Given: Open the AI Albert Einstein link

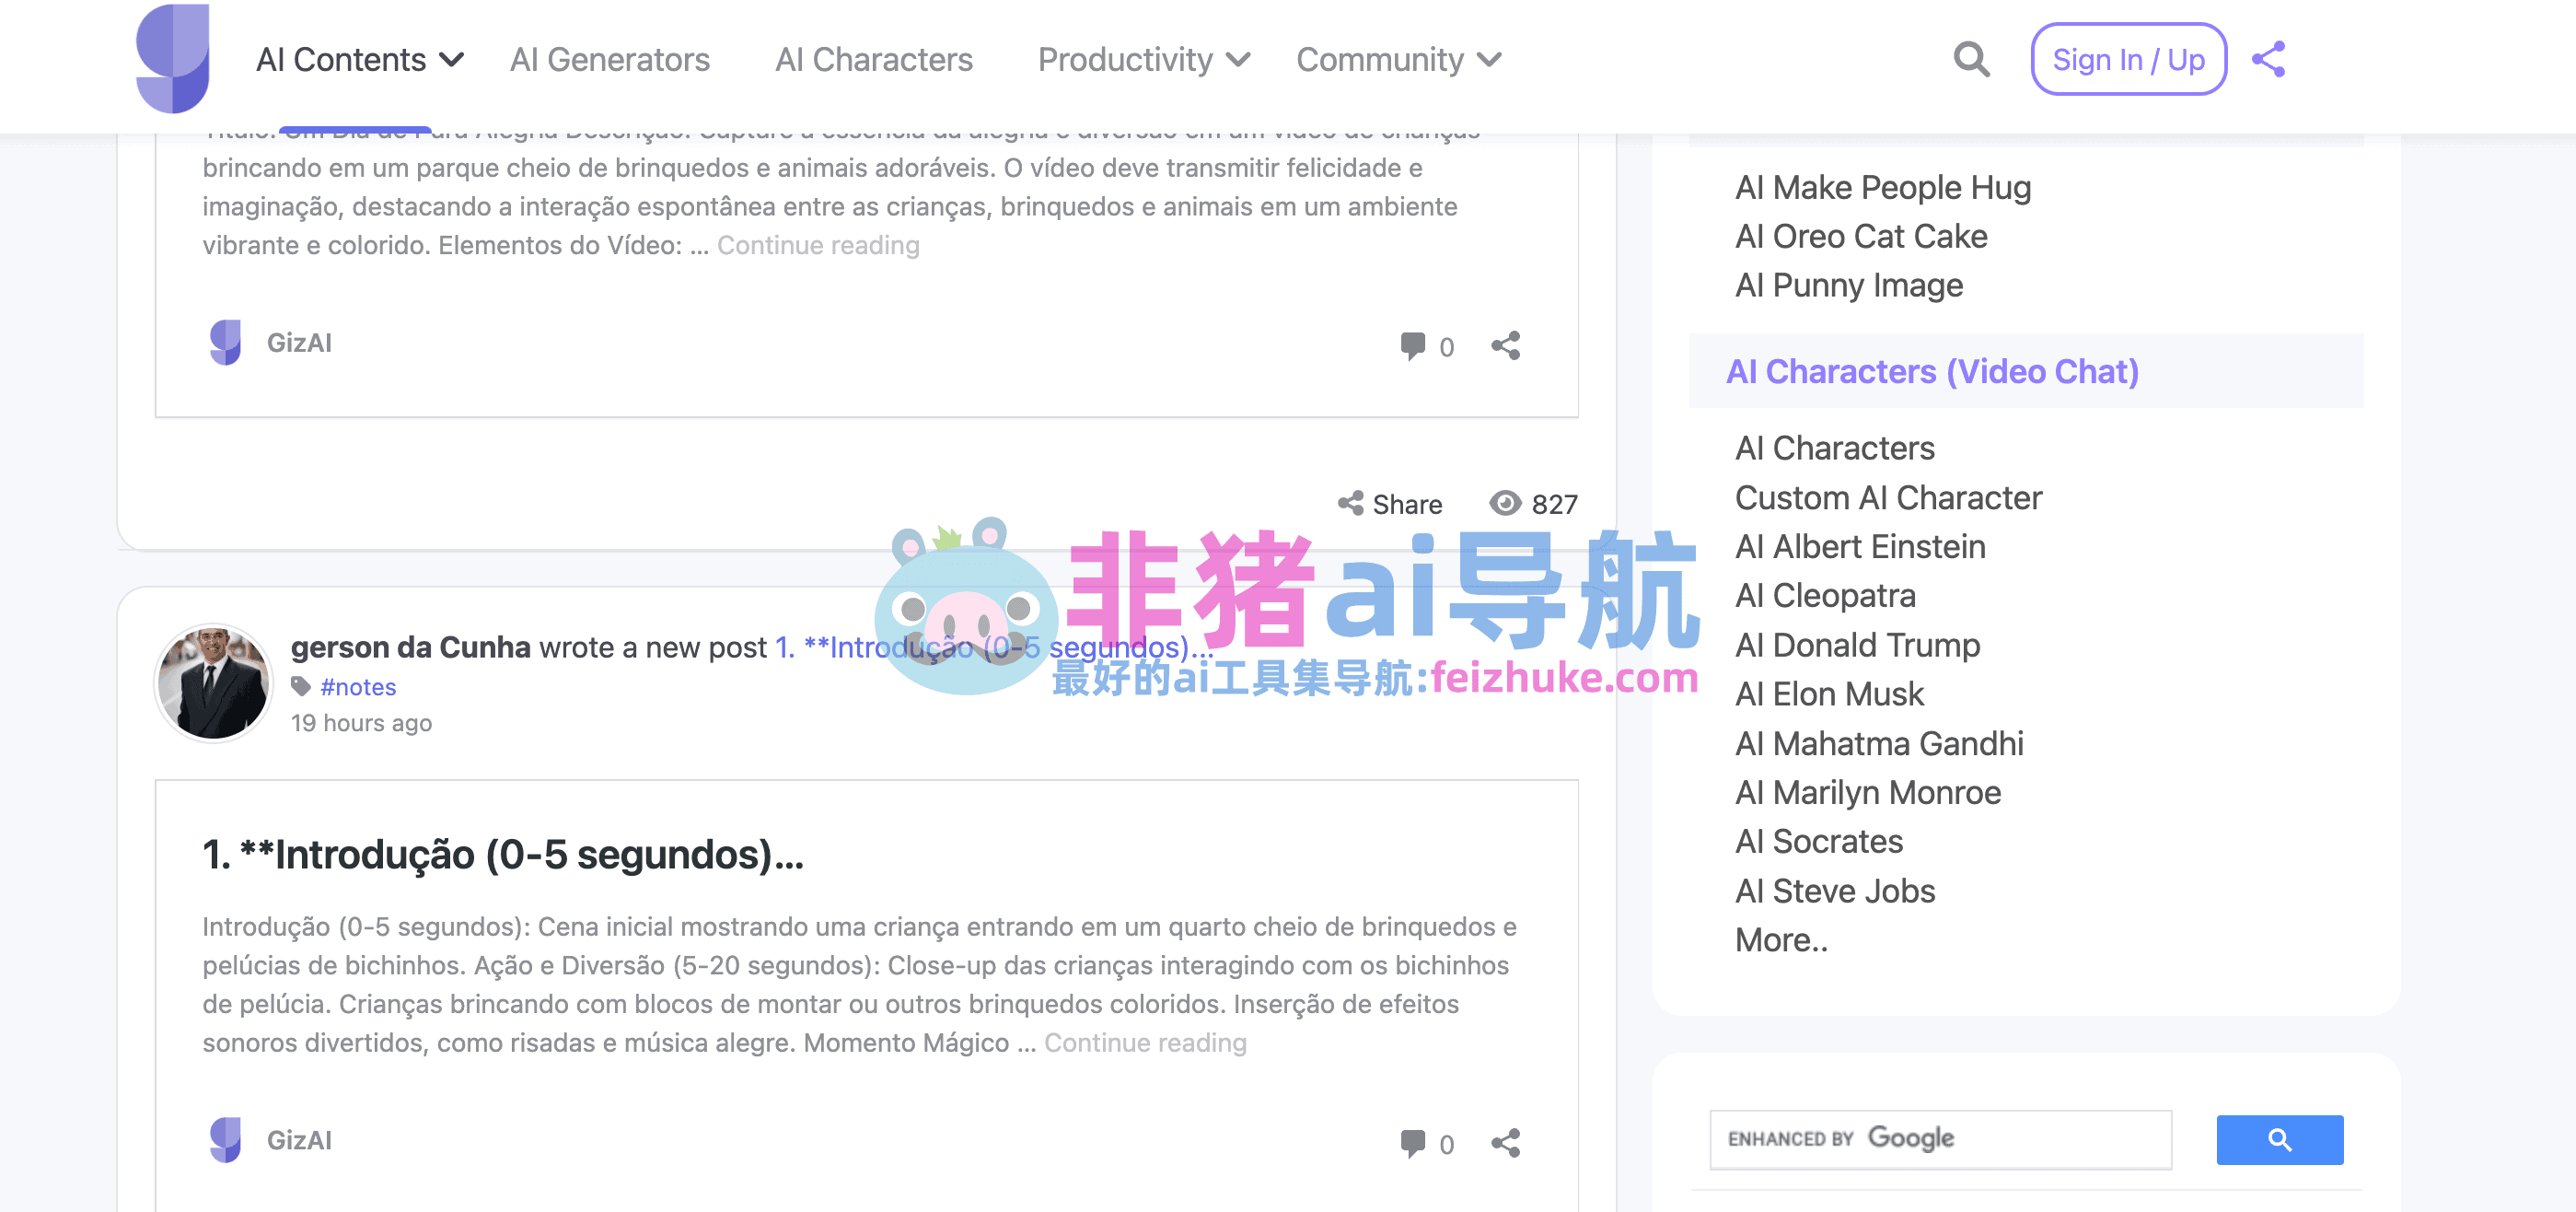Looking at the screenshot, I should click(1859, 547).
